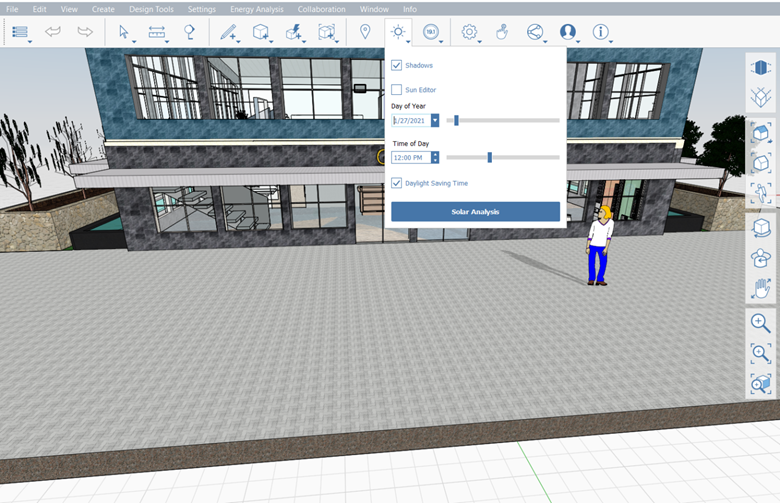Click the Set Location pin icon
780x503 pixels.
[365, 32]
